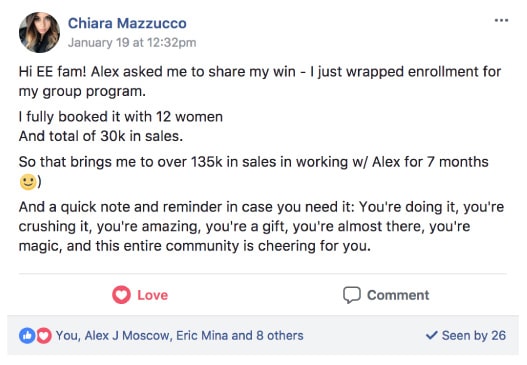Click the Comment text label
The width and height of the screenshot is (527, 365).
398,295
